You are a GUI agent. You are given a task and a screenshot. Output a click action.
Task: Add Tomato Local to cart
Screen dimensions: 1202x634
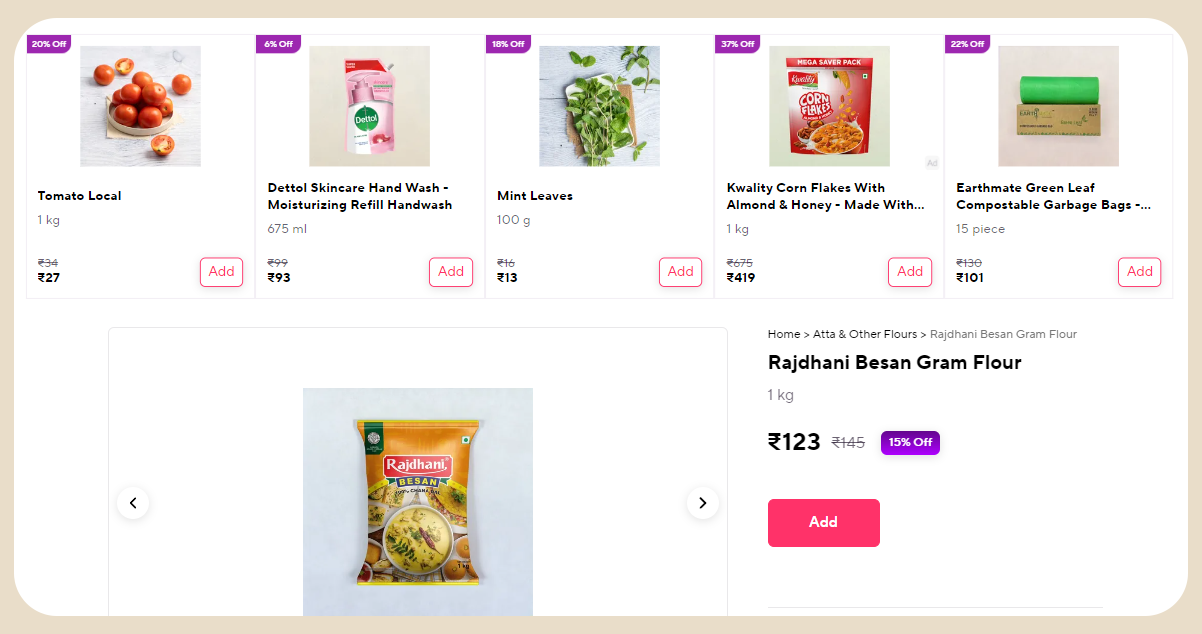(x=221, y=272)
